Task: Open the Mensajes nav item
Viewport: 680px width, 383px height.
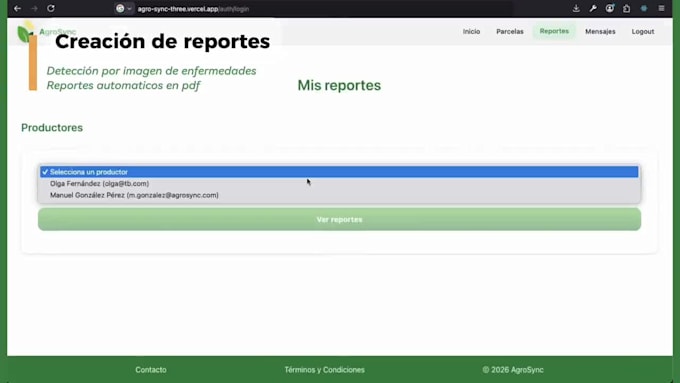Action: (600, 32)
